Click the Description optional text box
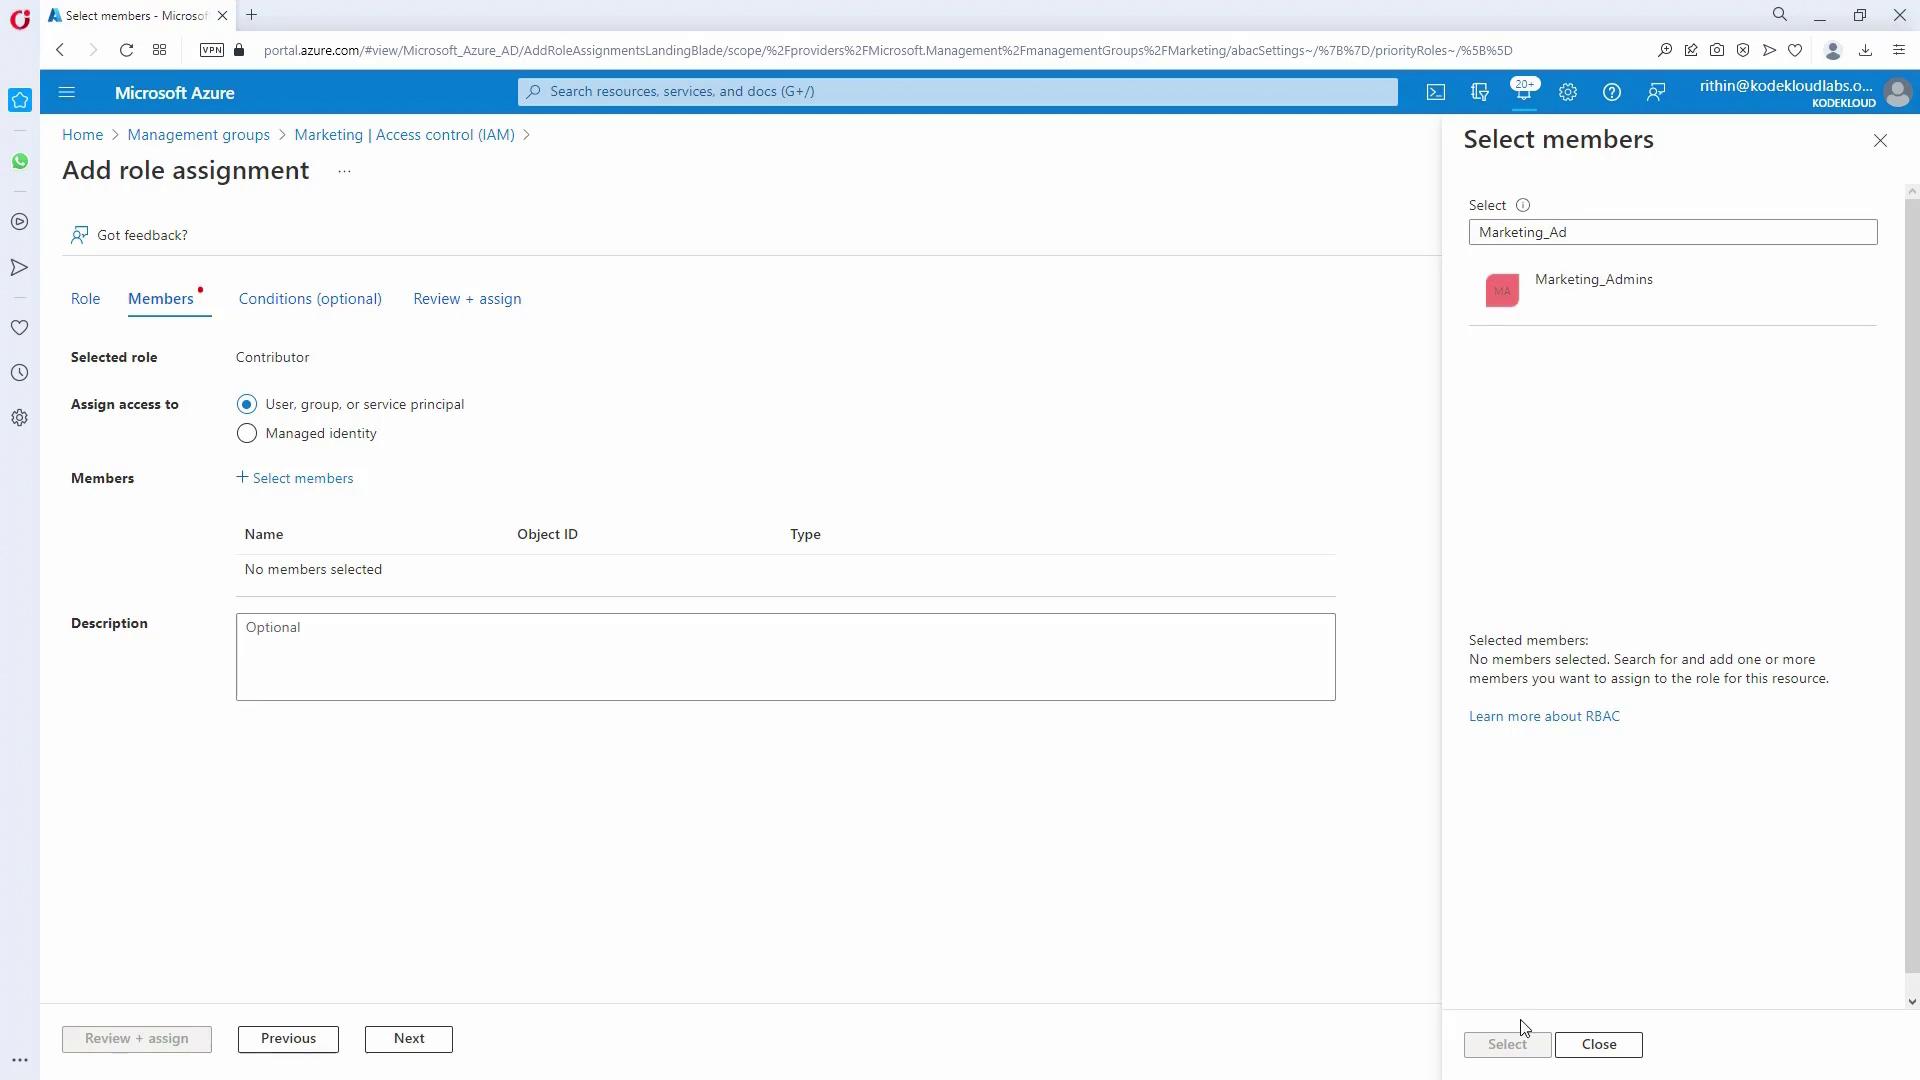 point(785,657)
